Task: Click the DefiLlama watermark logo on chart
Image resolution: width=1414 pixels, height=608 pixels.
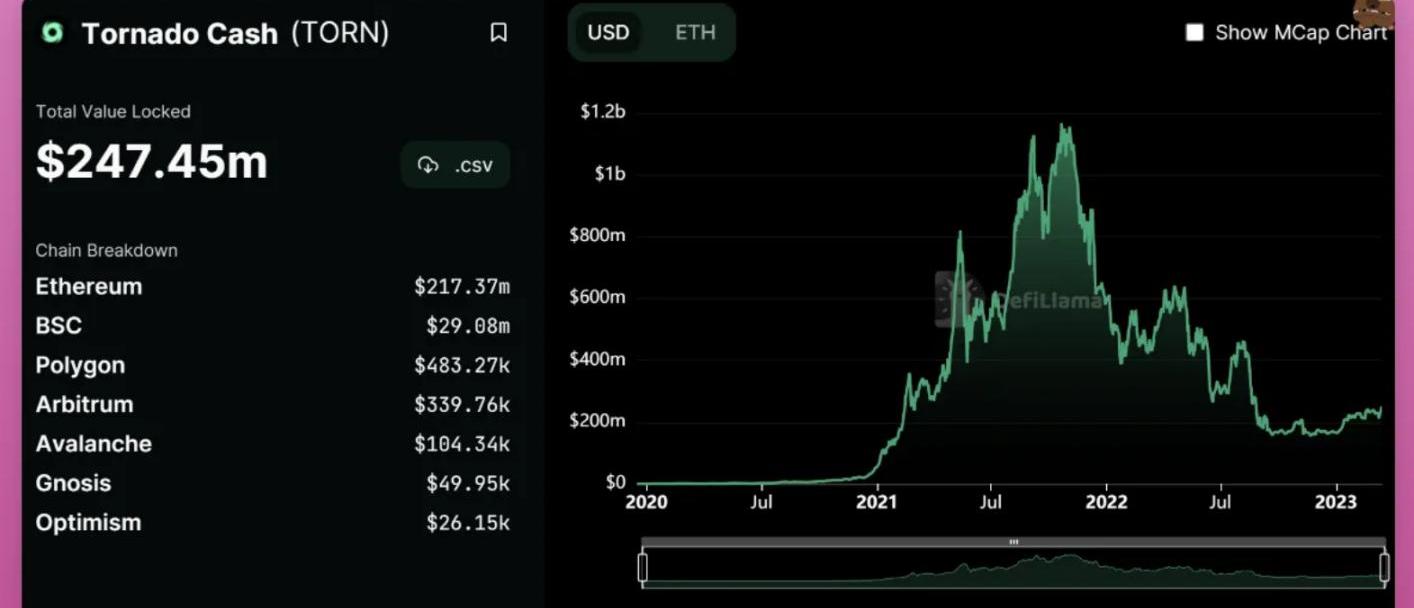Action: pyautogui.click(x=957, y=298)
